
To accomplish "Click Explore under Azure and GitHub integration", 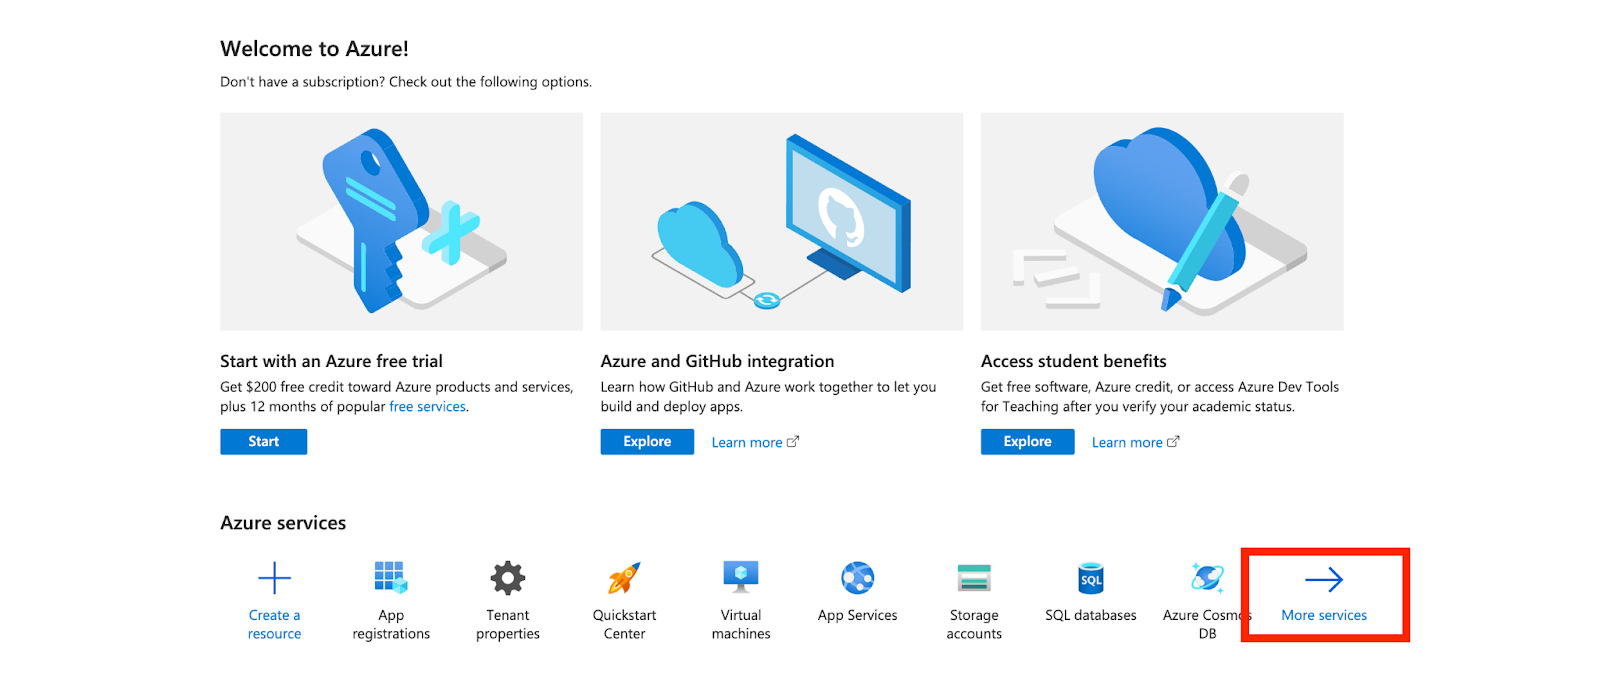I will point(647,442).
